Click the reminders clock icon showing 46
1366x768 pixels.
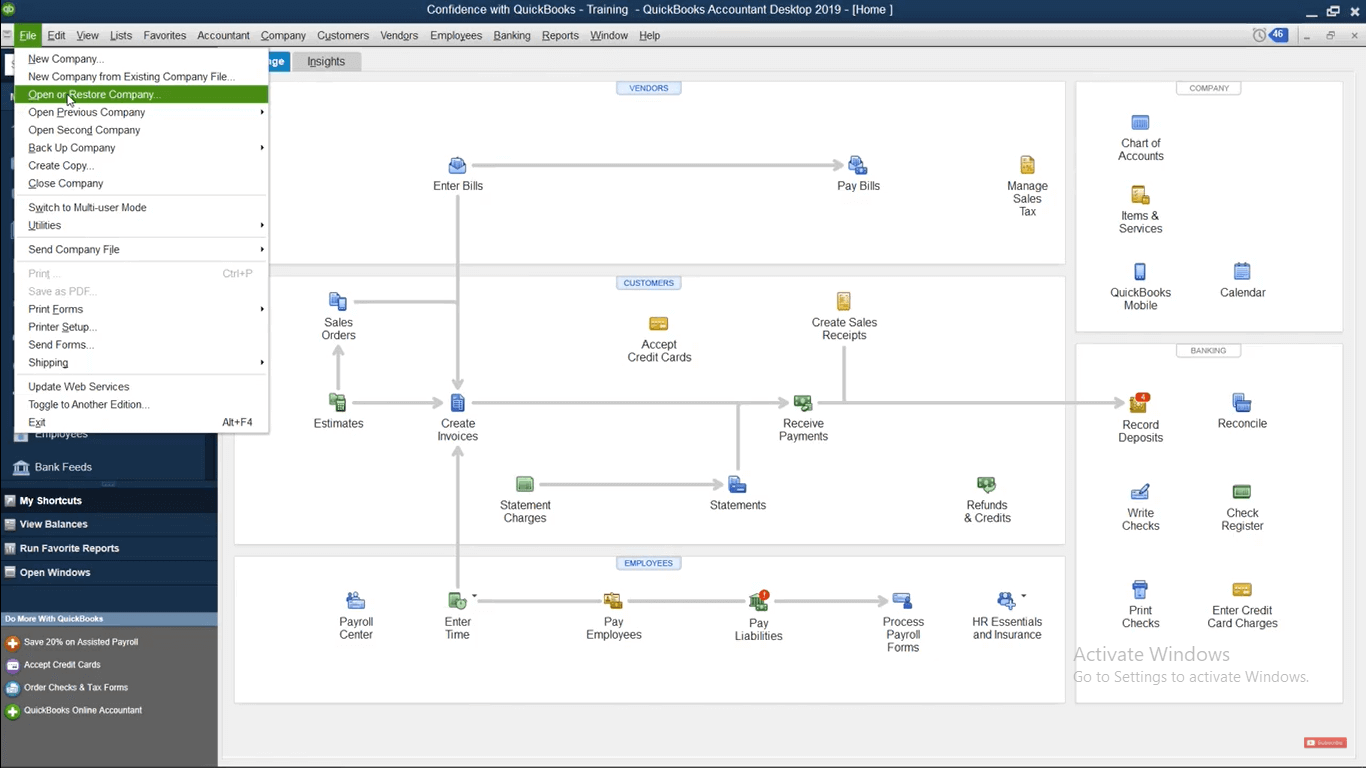point(1270,35)
